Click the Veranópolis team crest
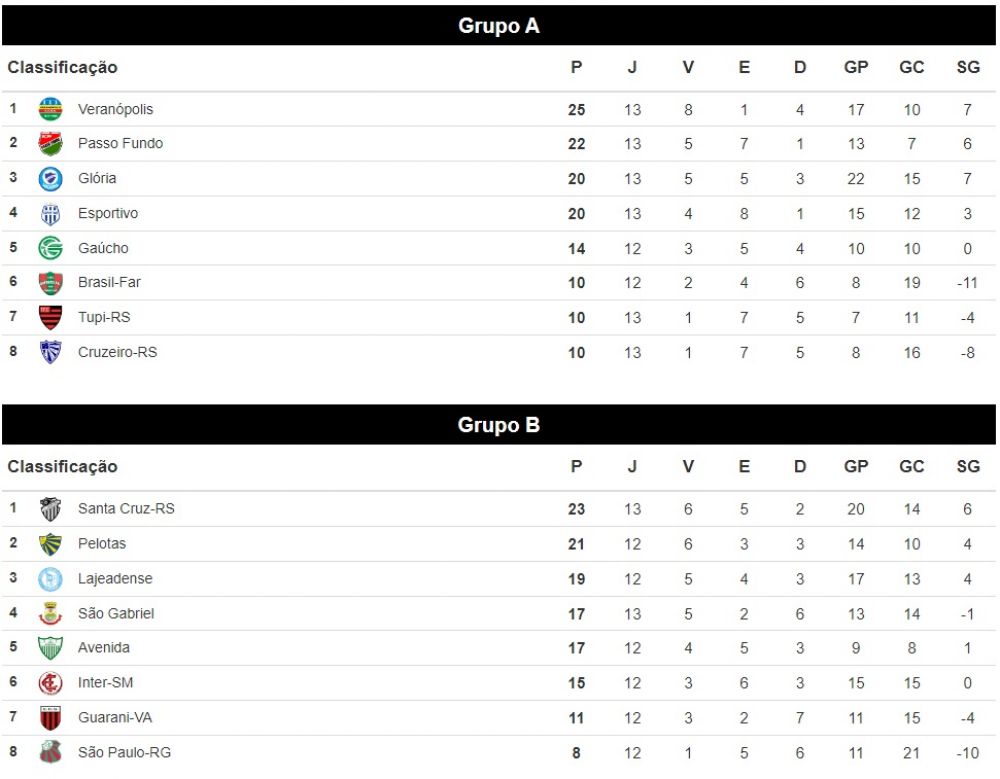1000x779 pixels. 50,108
